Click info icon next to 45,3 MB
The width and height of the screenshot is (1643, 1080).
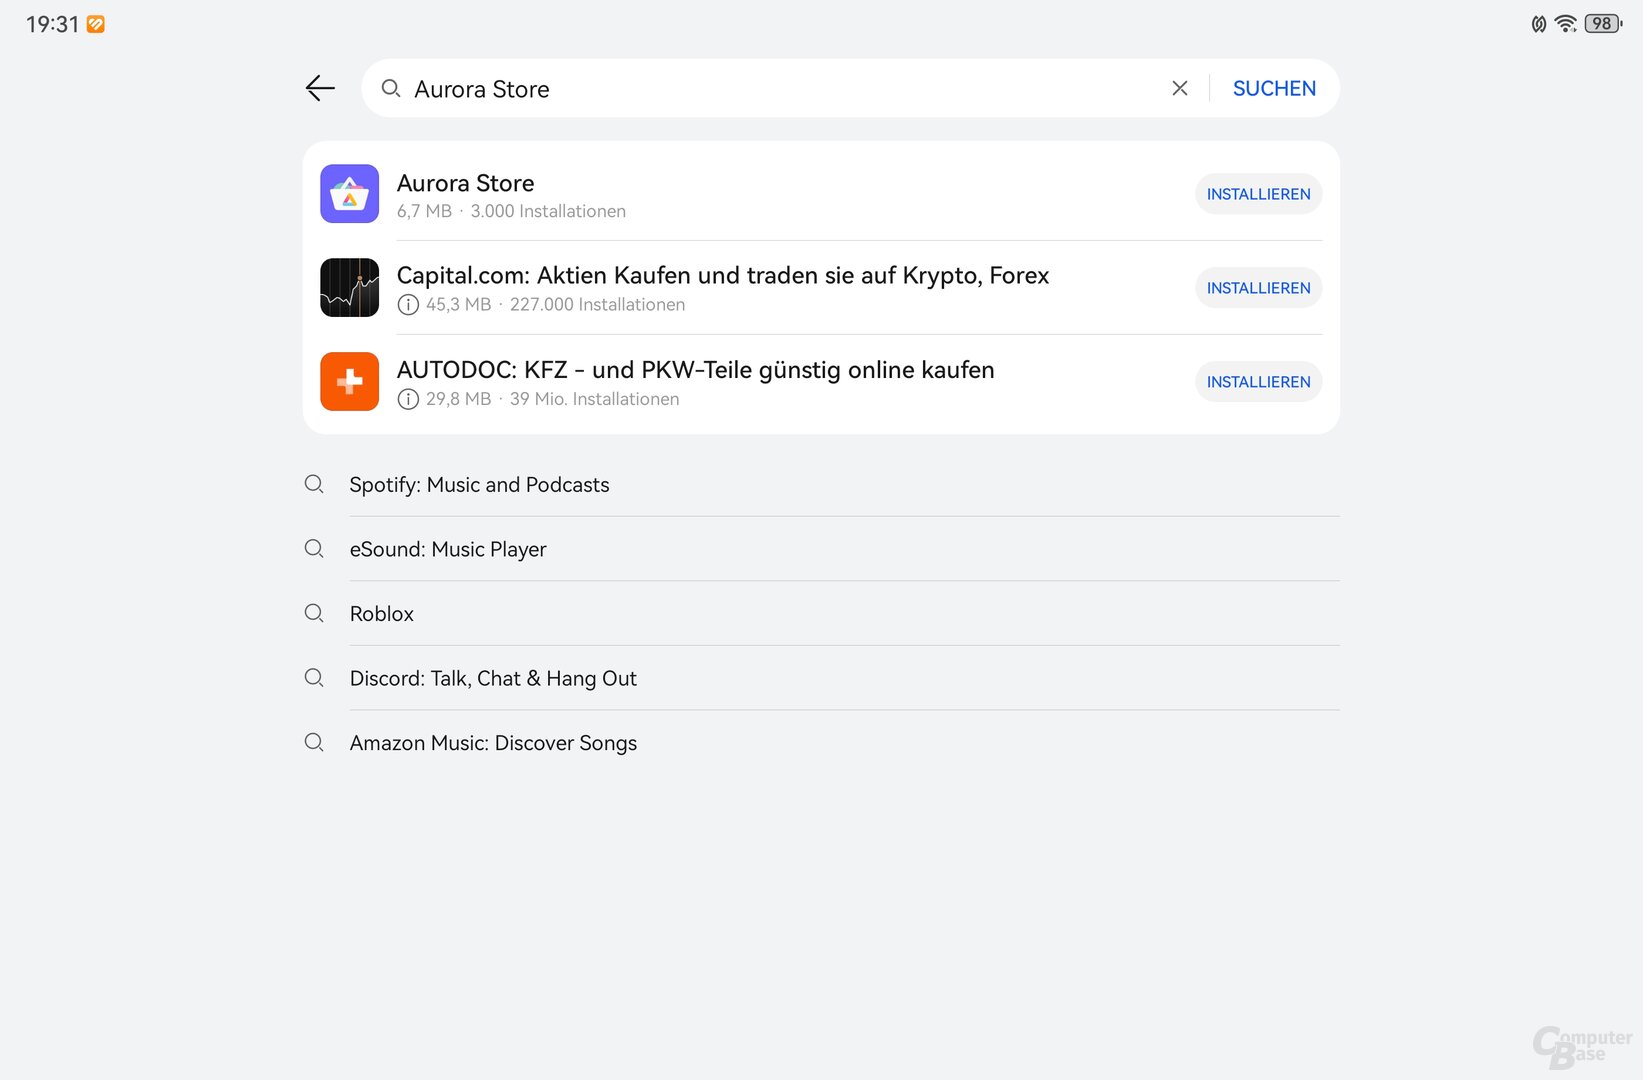[x=408, y=305]
